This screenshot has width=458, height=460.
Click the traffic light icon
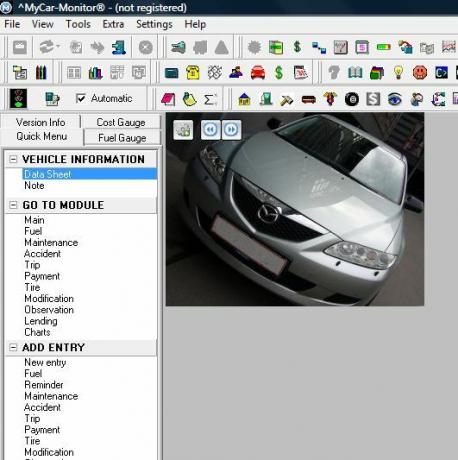tap(18, 99)
